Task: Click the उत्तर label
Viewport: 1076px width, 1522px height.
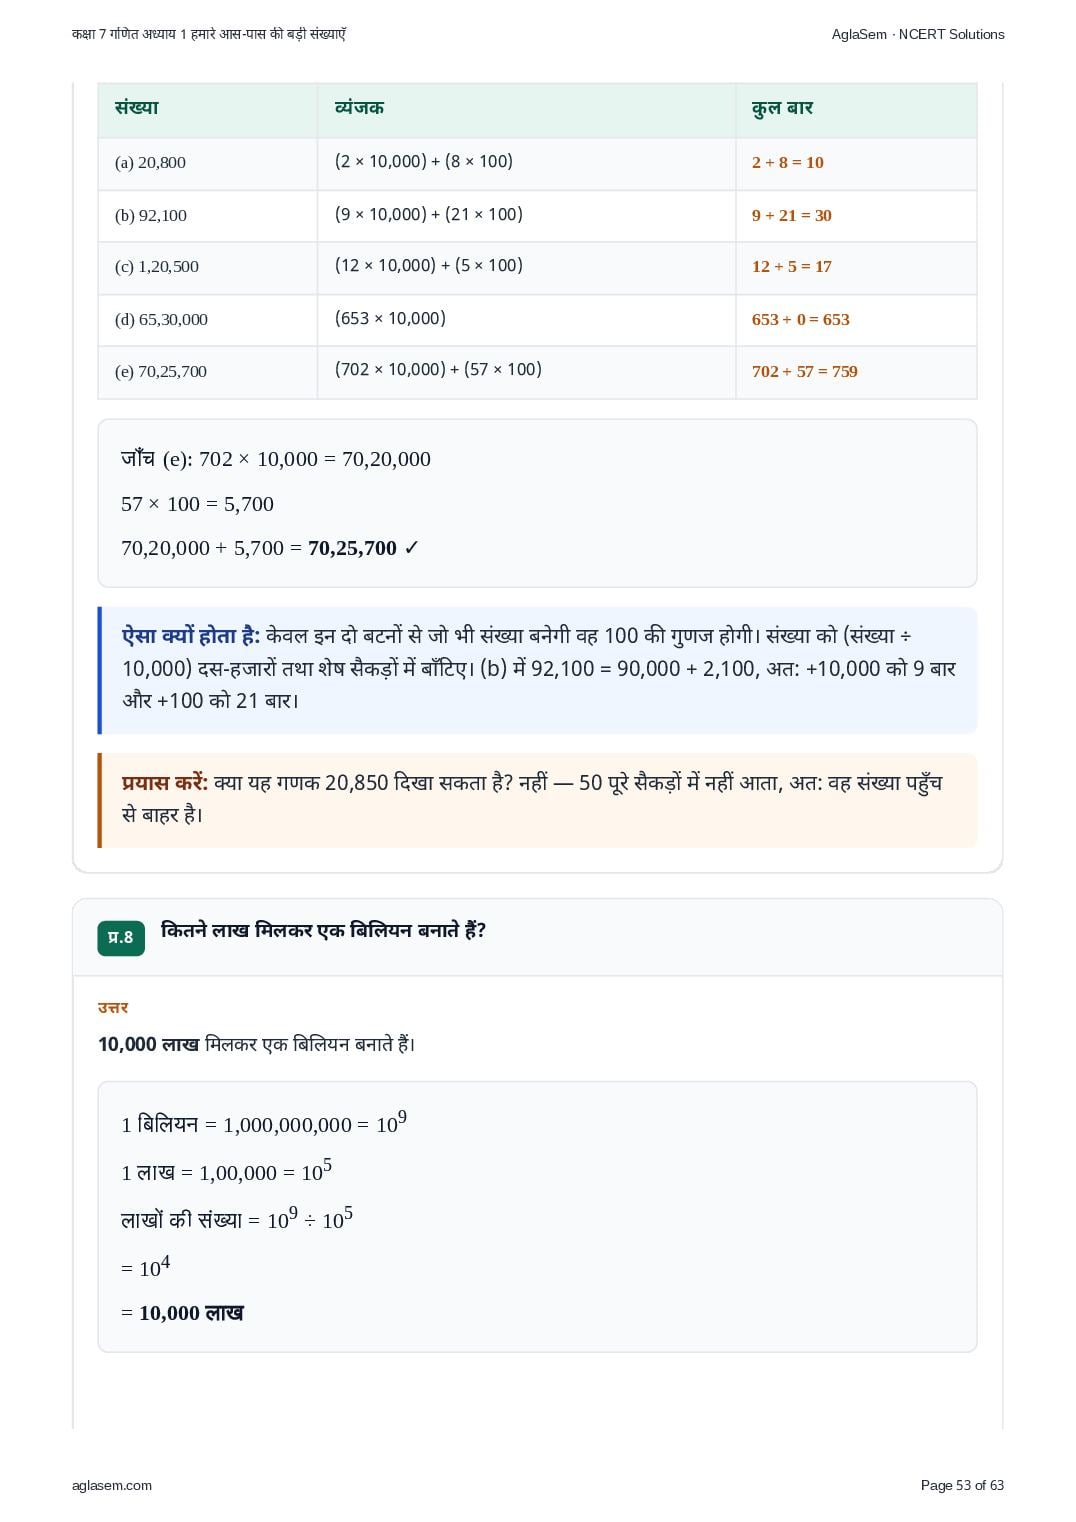Action: [x=113, y=1007]
